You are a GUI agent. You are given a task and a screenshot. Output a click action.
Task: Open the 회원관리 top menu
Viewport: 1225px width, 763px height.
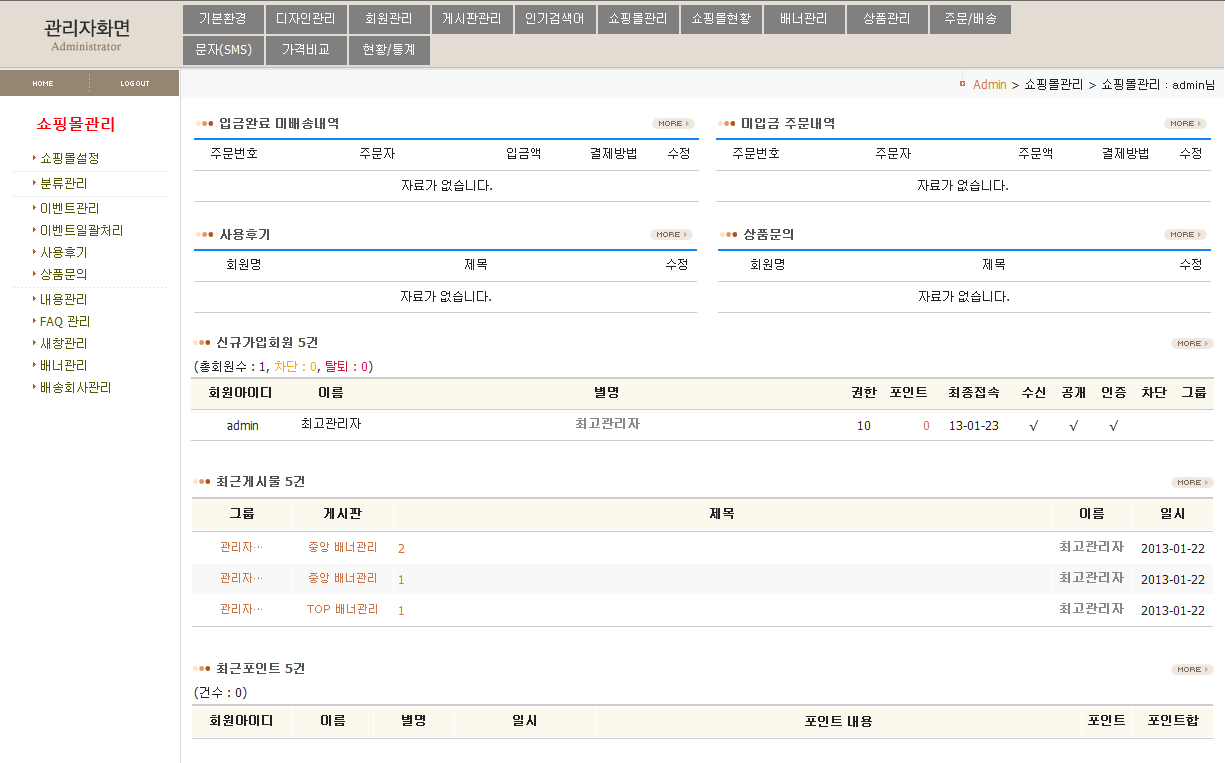(x=389, y=19)
